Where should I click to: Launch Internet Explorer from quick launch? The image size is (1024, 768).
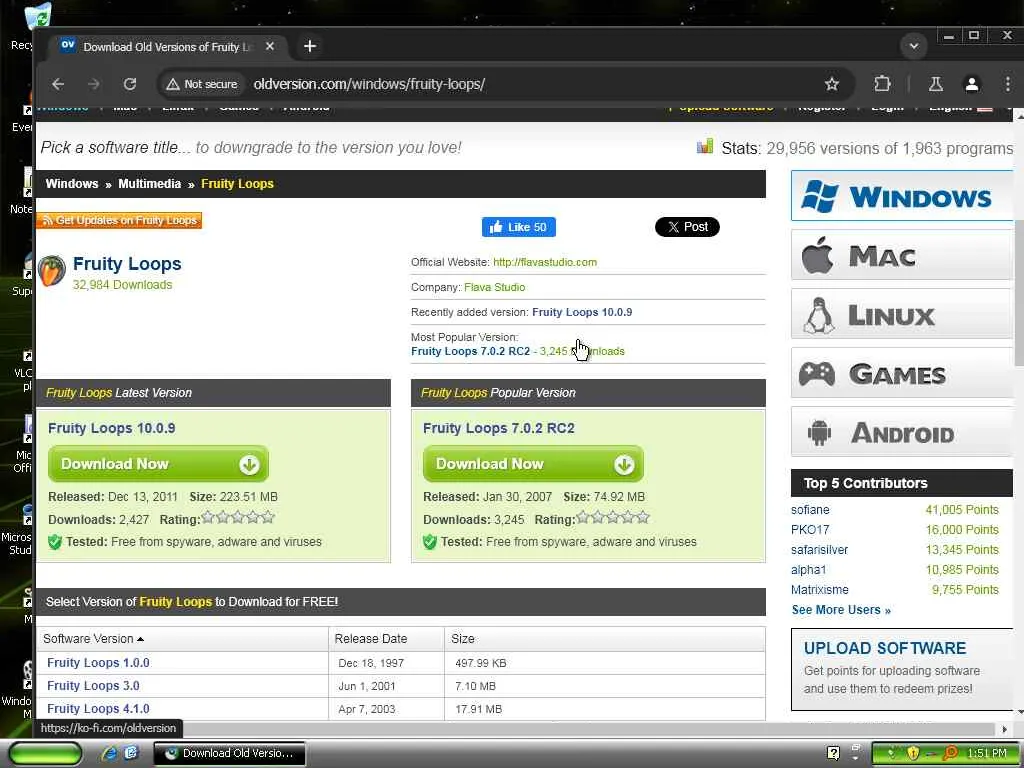point(109,753)
